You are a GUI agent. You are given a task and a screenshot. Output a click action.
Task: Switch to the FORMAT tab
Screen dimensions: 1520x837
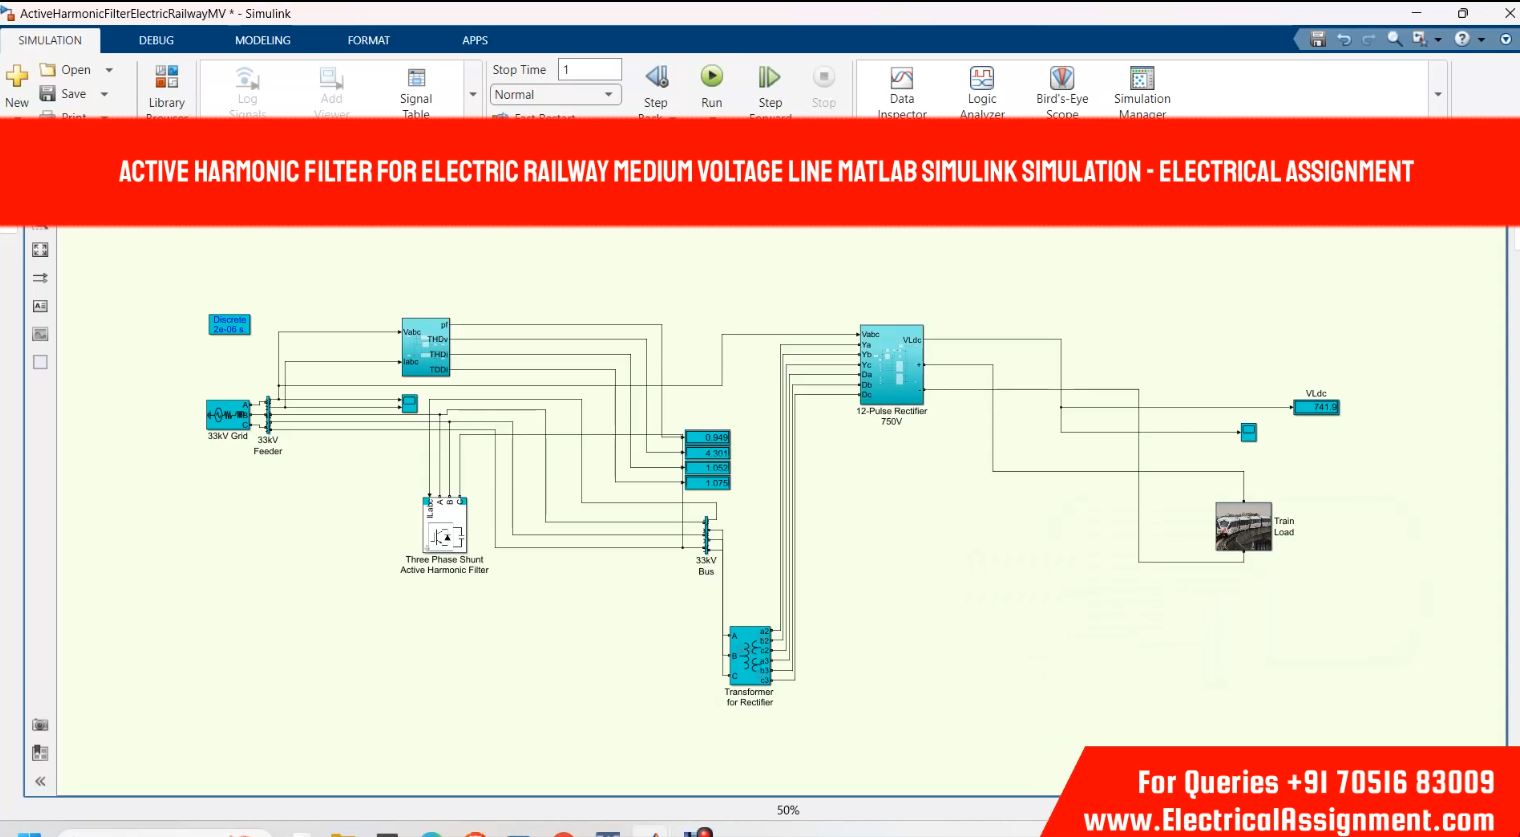(x=369, y=40)
